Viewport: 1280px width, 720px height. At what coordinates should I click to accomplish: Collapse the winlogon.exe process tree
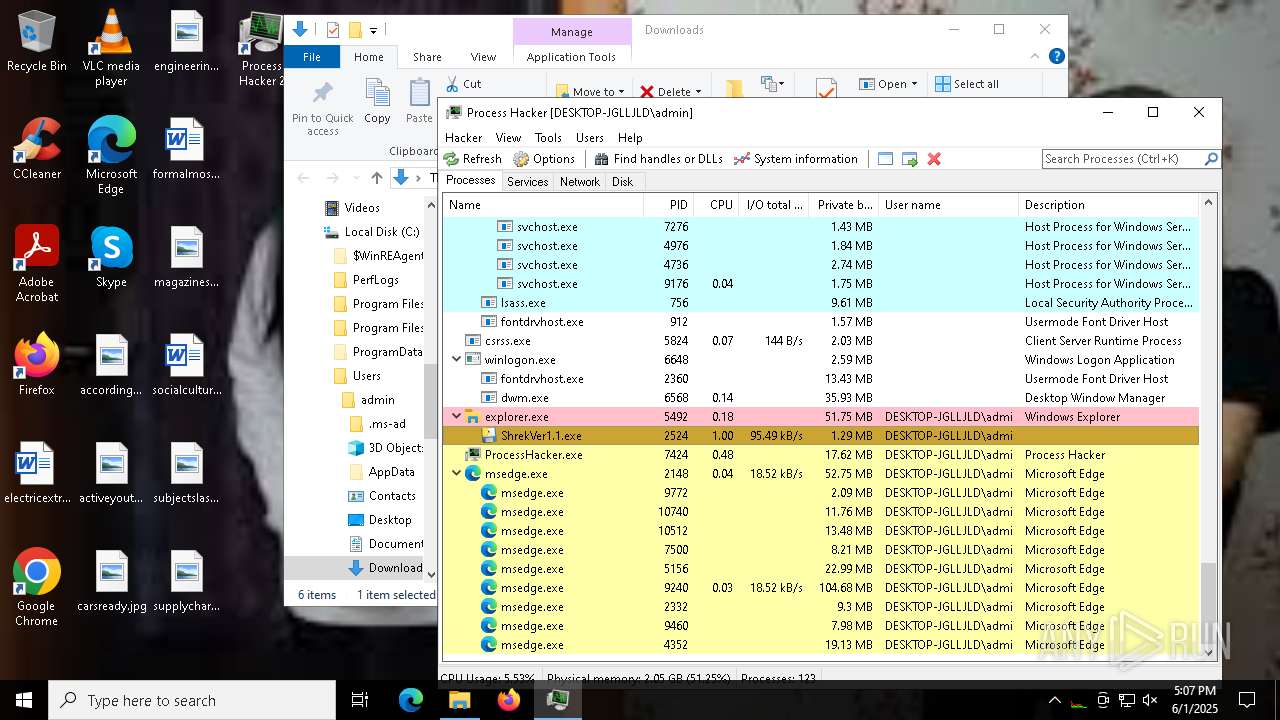click(458, 360)
